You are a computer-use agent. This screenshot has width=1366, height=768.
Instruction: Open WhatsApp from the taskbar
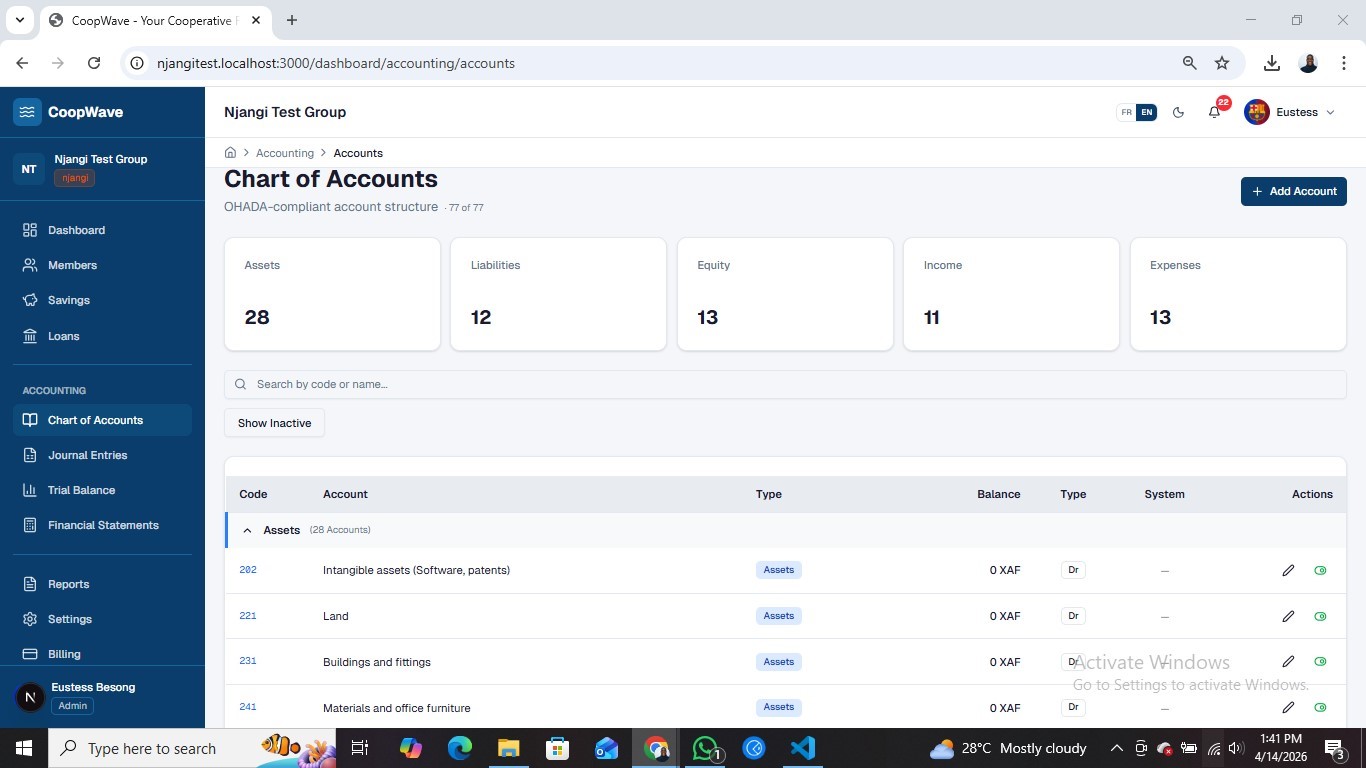tap(706, 748)
